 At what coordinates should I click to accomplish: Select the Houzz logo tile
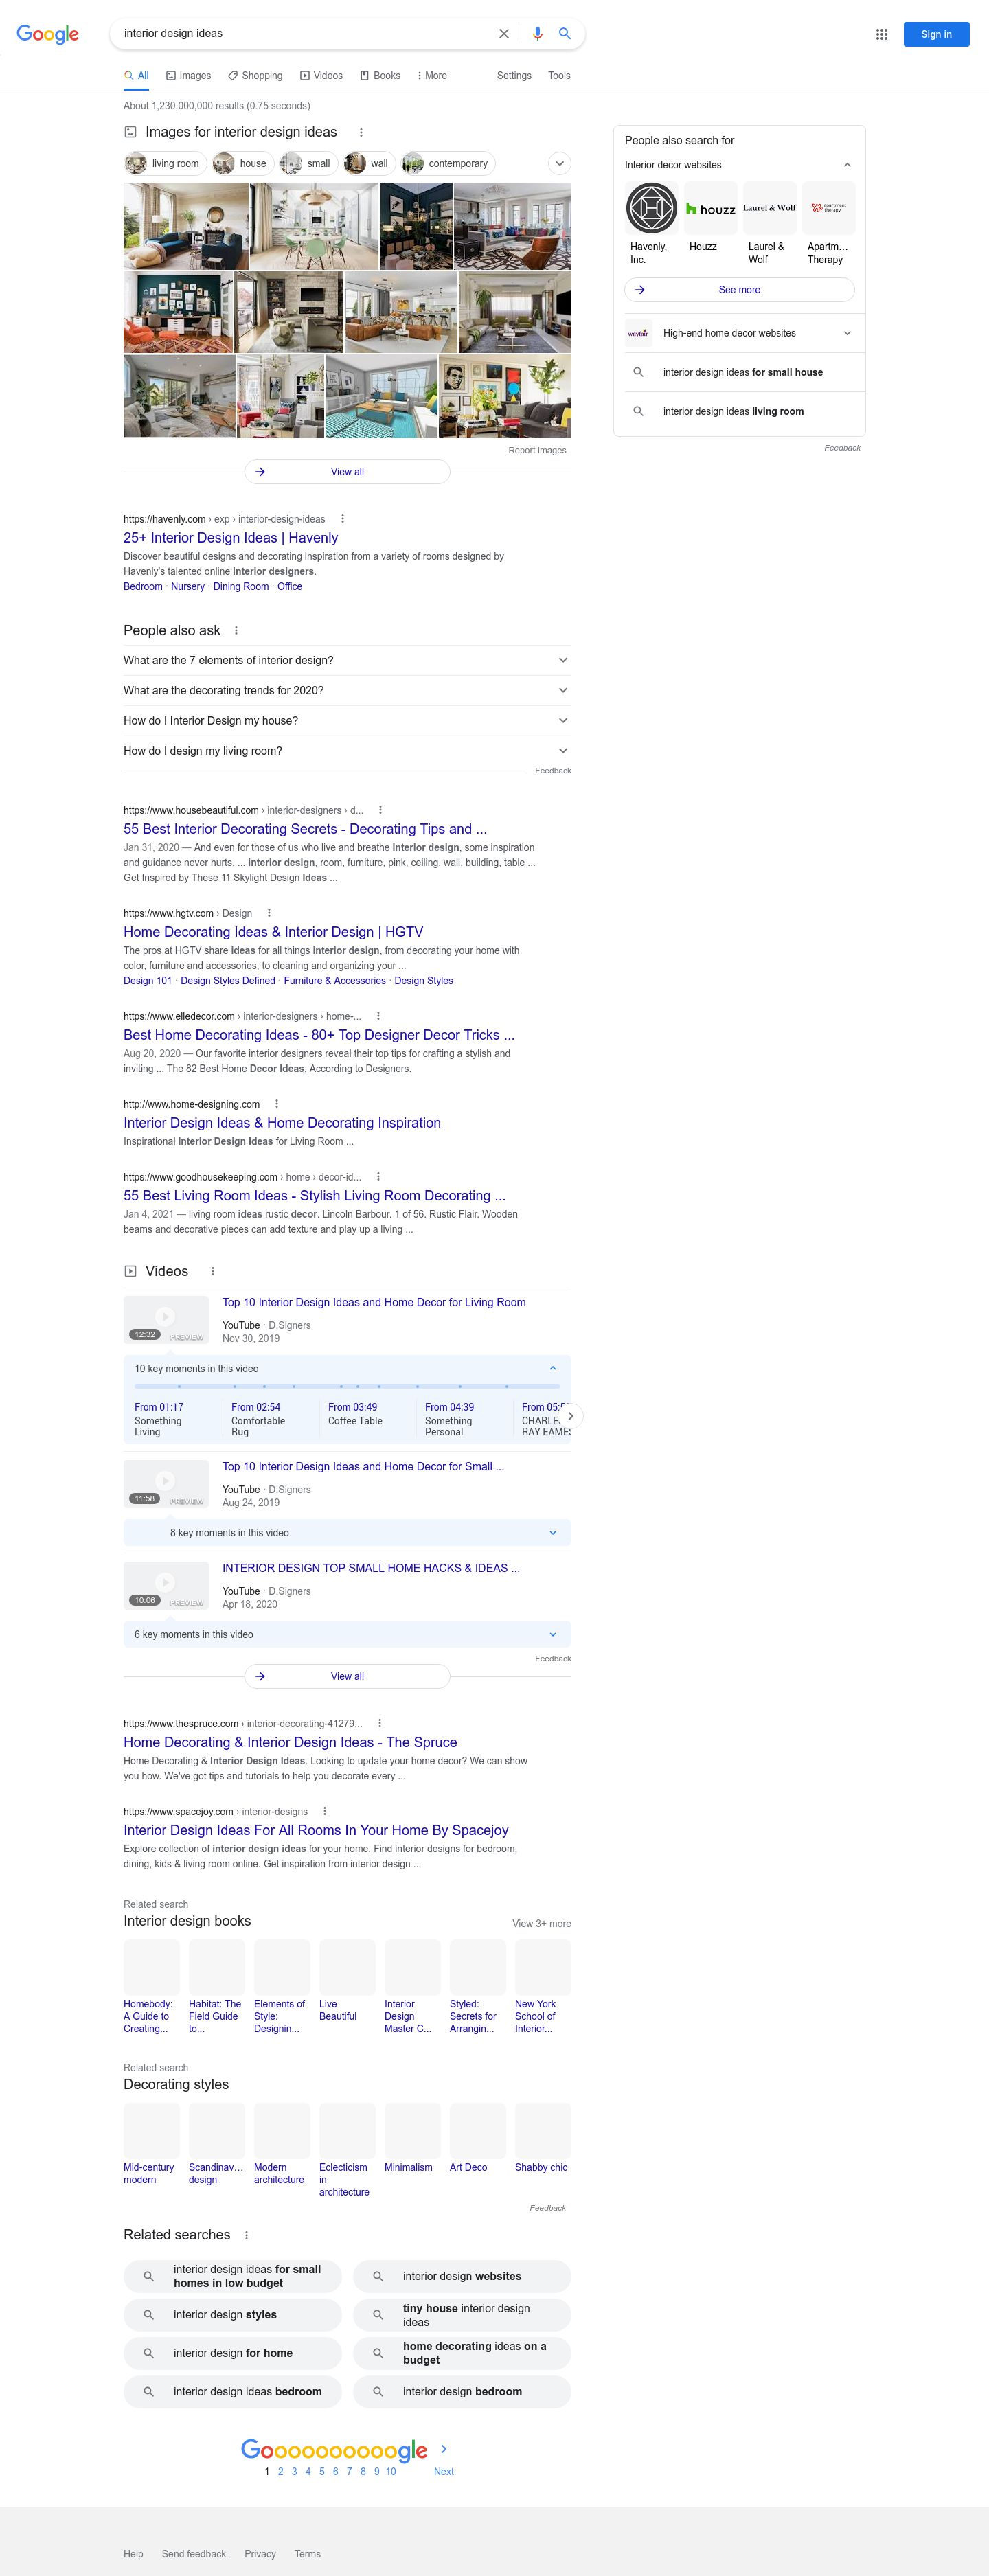(x=711, y=208)
